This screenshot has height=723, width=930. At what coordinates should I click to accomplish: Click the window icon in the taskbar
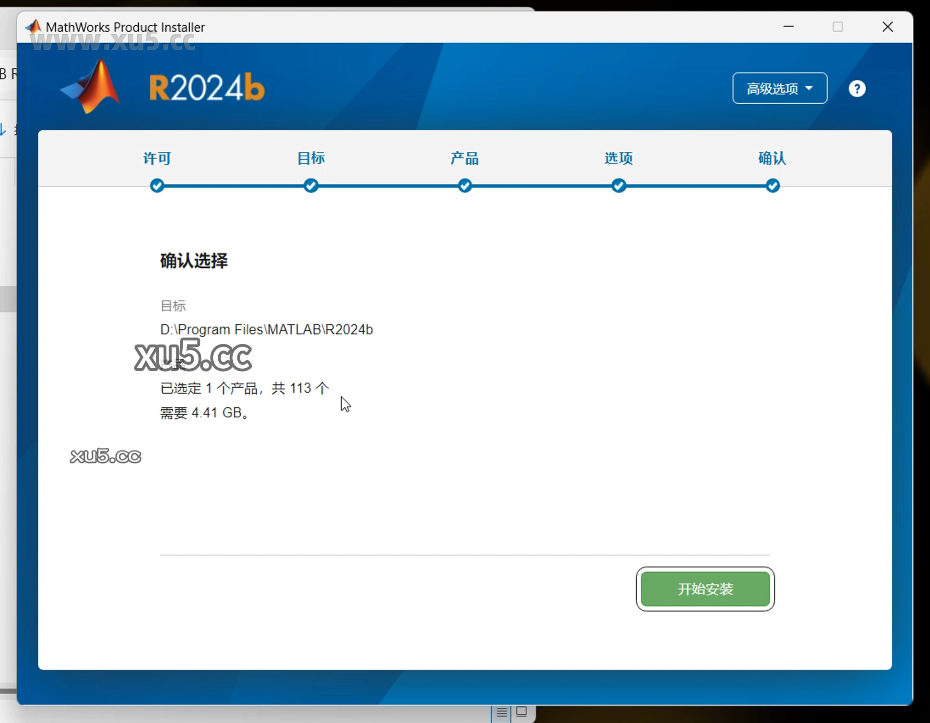click(522, 712)
